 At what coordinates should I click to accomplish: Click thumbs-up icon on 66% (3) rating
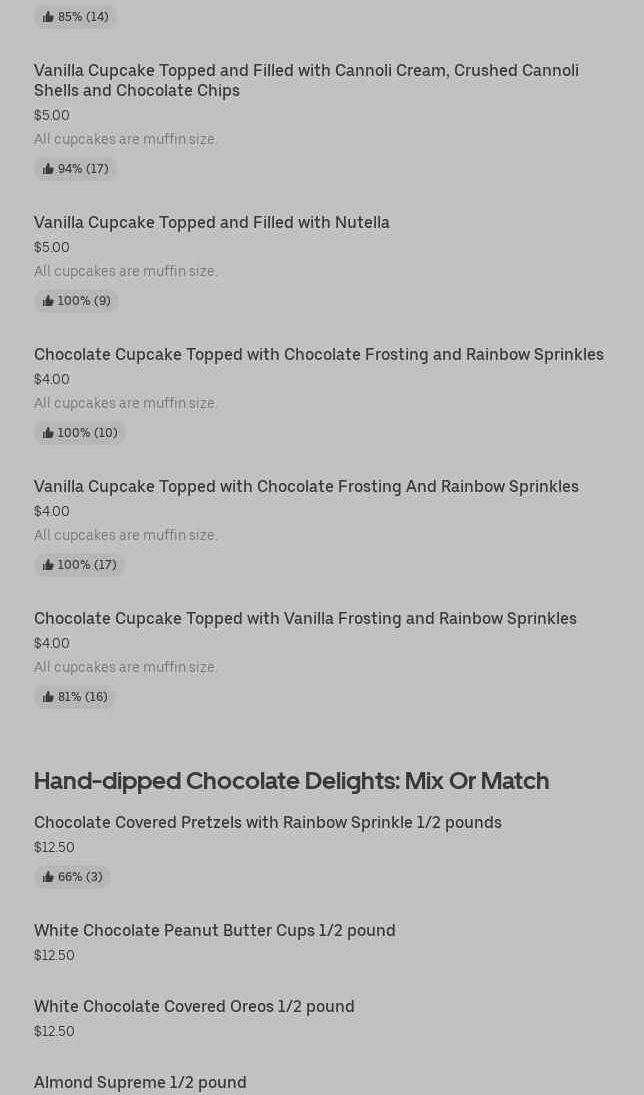(x=48, y=877)
